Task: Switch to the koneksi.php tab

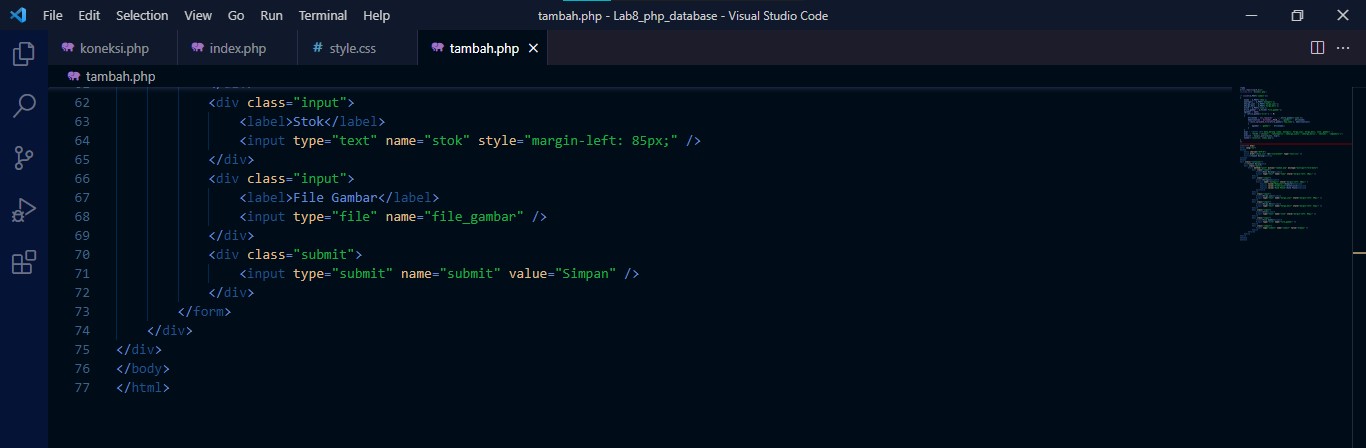Action: (x=113, y=48)
